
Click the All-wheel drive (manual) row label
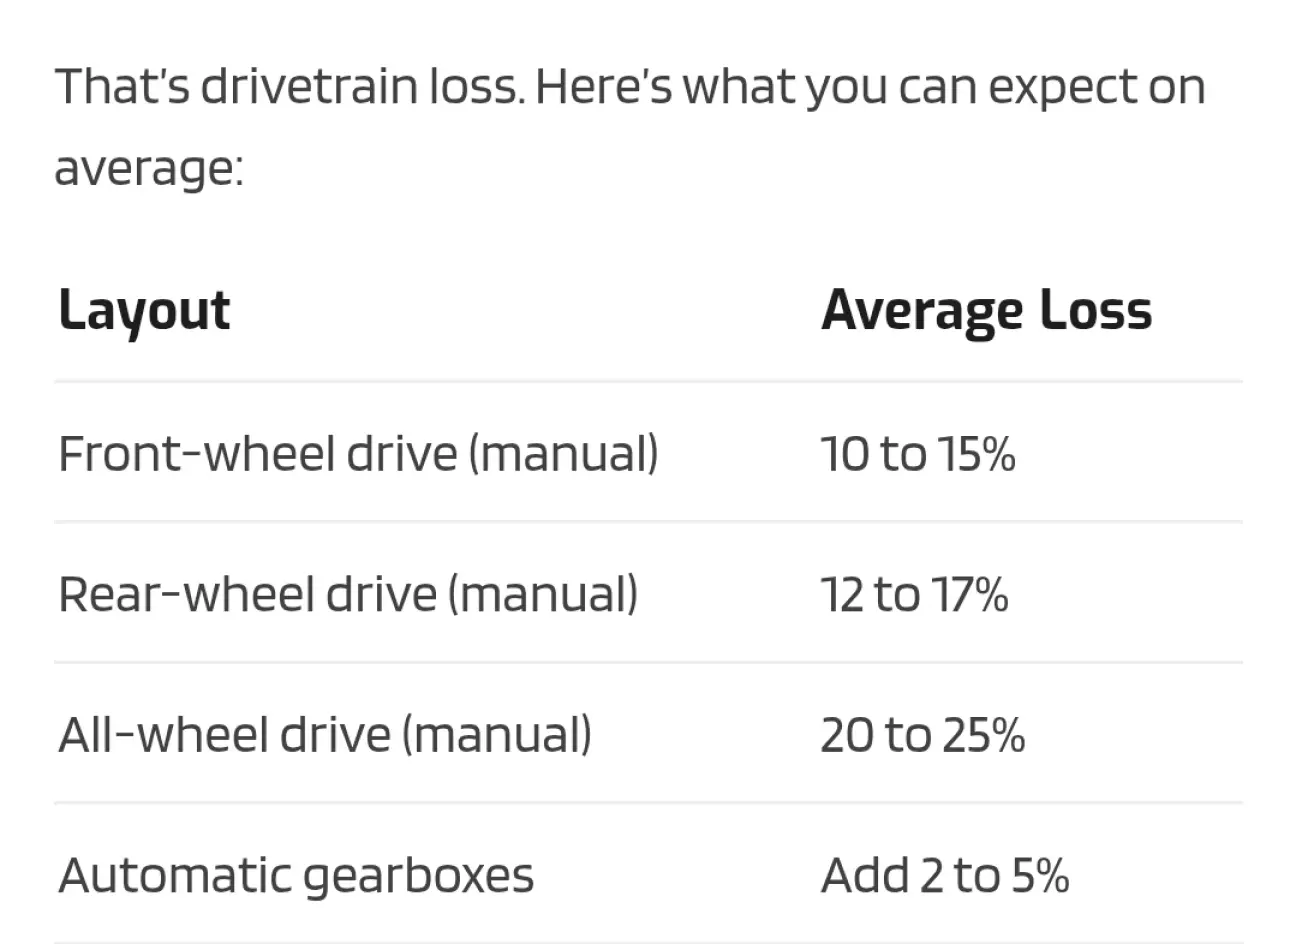pos(325,735)
